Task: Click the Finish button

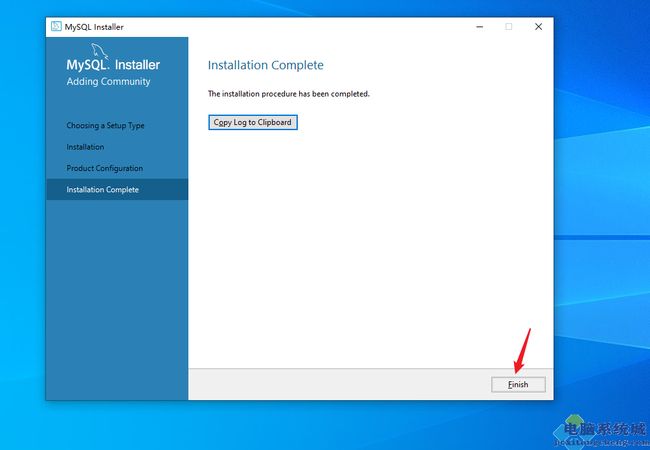Action: [x=518, y=385]
